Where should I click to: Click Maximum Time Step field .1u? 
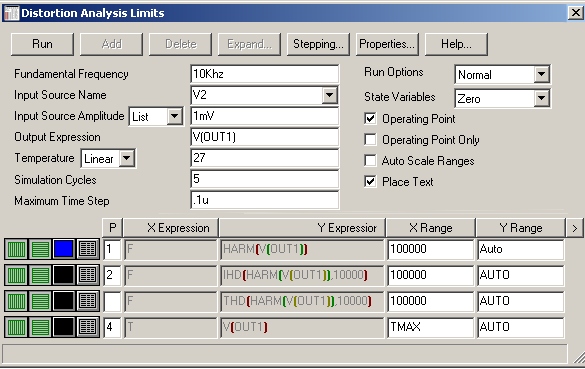click(x=265, y=200)
